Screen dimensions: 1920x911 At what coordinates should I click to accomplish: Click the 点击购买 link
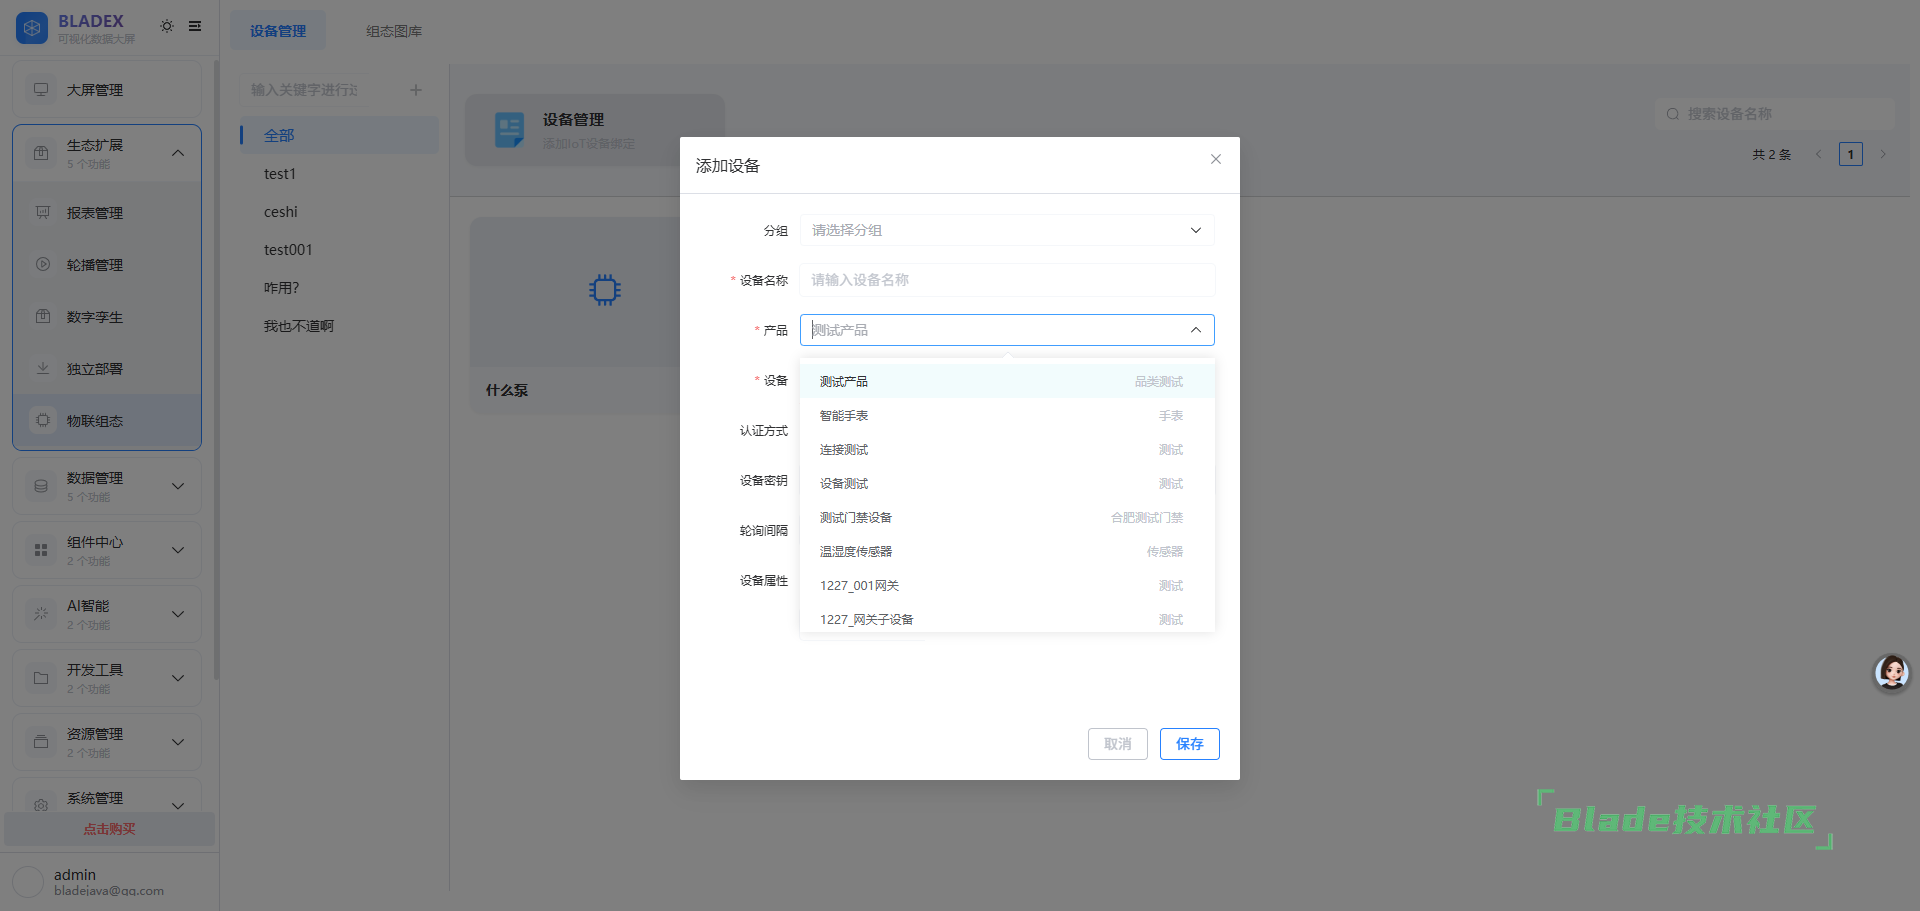point(109,829)
